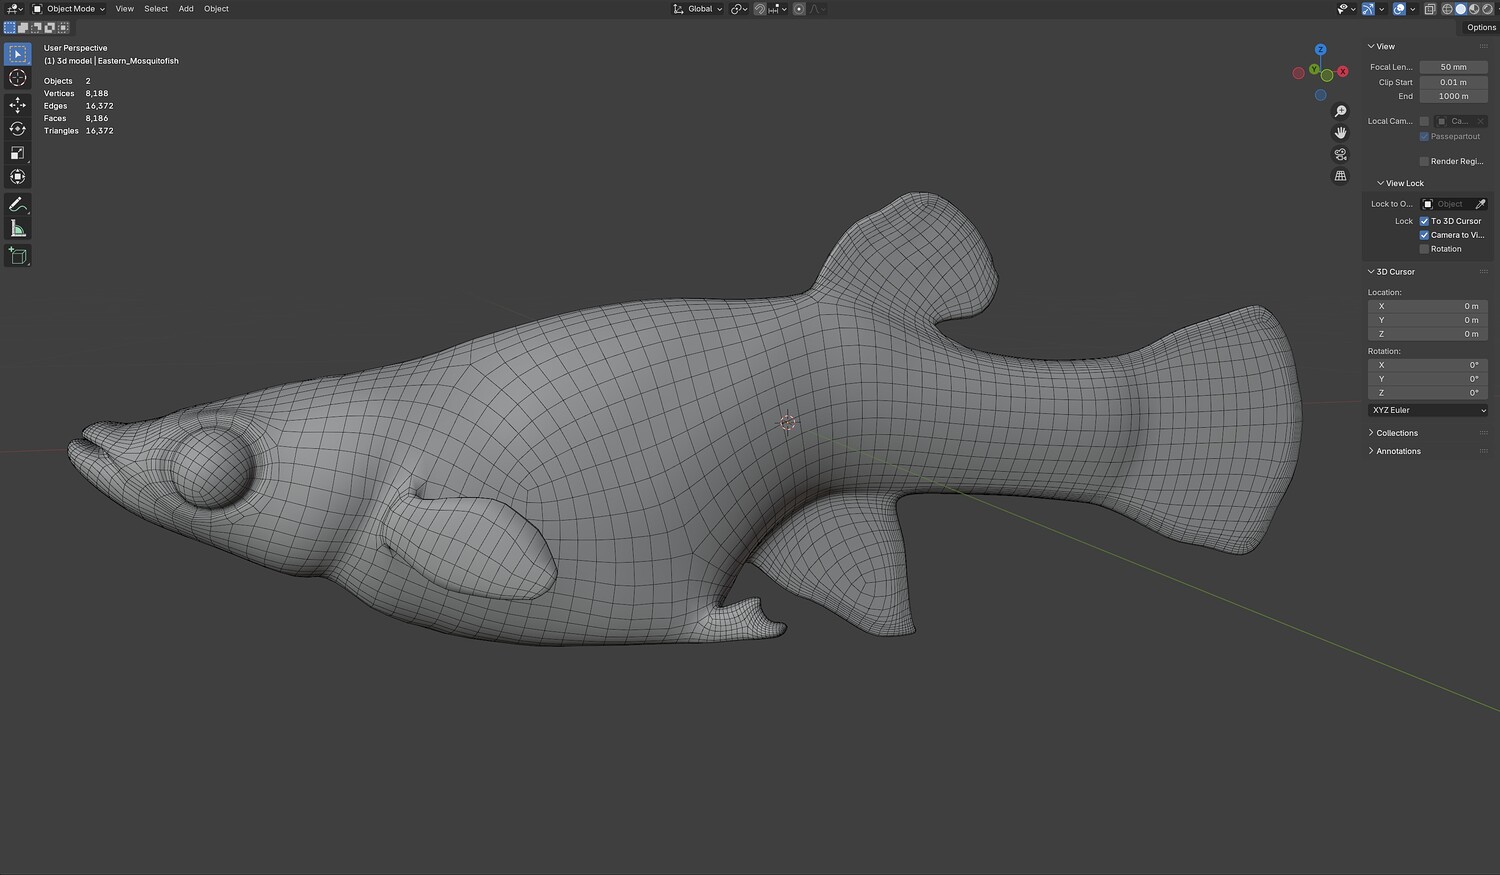This screenshot has height=875, width=1500.
Task: Click the Clip Start 0.01 m field
Action: (1454, 82)
